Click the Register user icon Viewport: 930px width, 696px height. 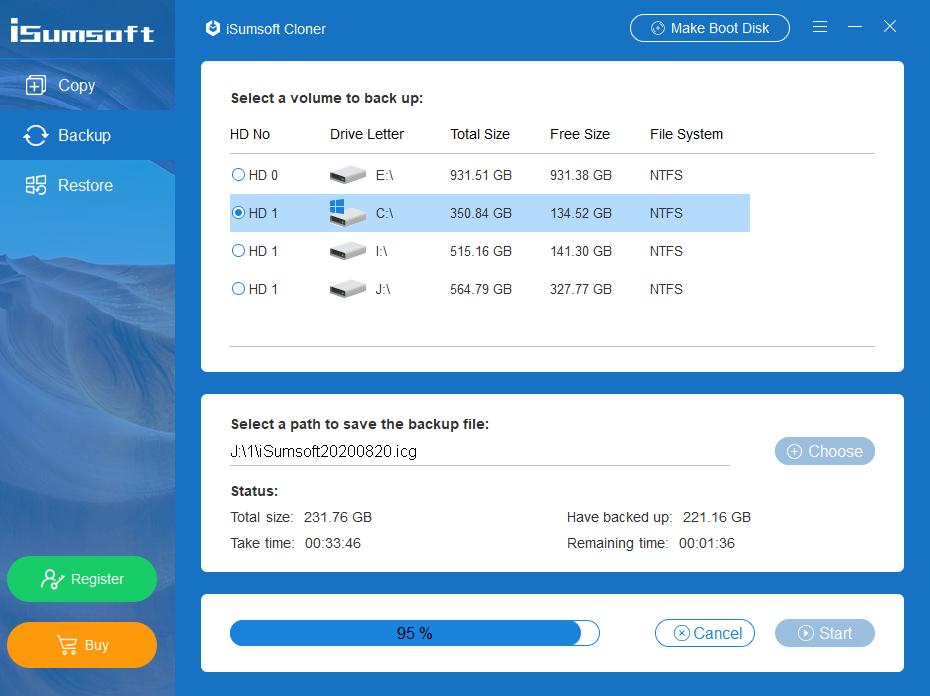[x=52, y=579]
